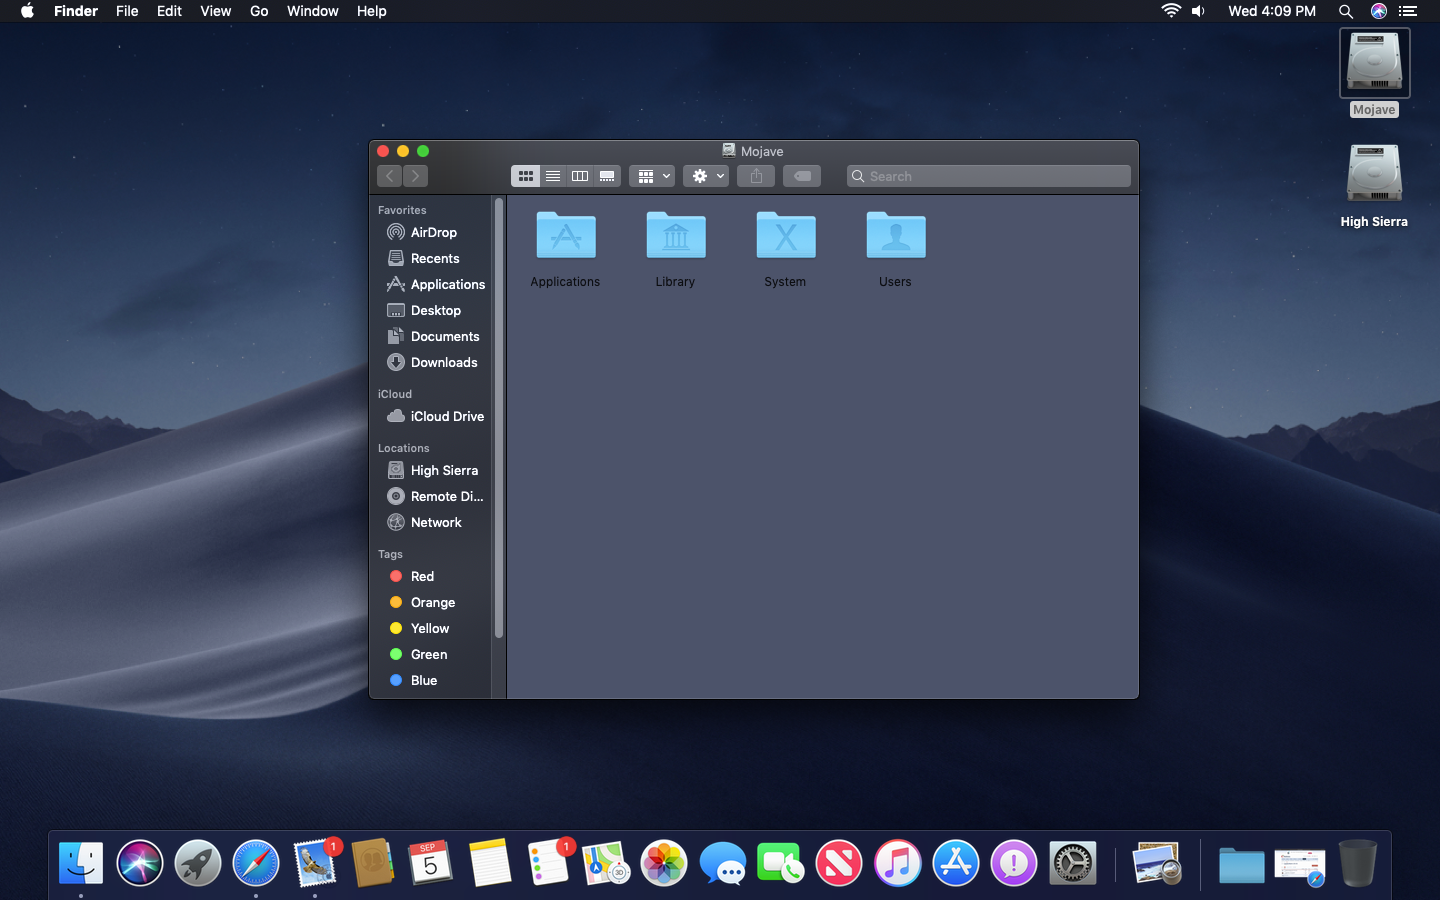Switch to gallery view
The height and width of the screenshot is (900, 1440).
[607, 176]
